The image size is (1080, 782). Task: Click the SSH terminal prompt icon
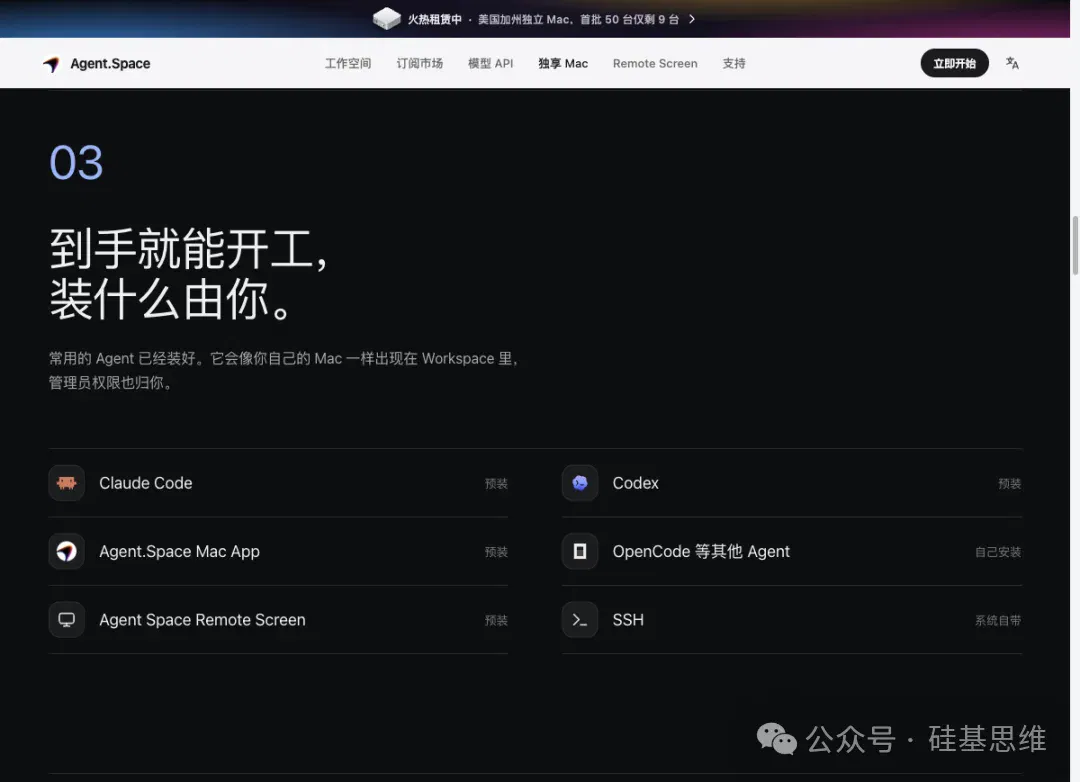click(x=580, y=619)
